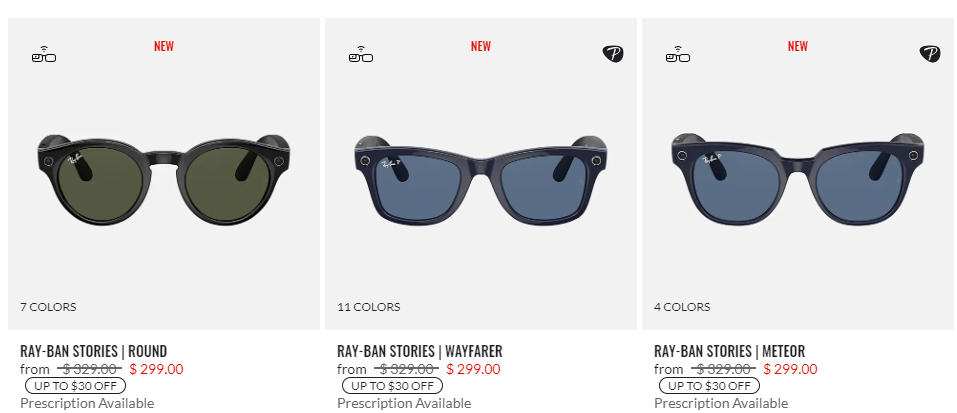
Task: Open Ray-Ban Stories | Round title link
Action: pos(93,351)
